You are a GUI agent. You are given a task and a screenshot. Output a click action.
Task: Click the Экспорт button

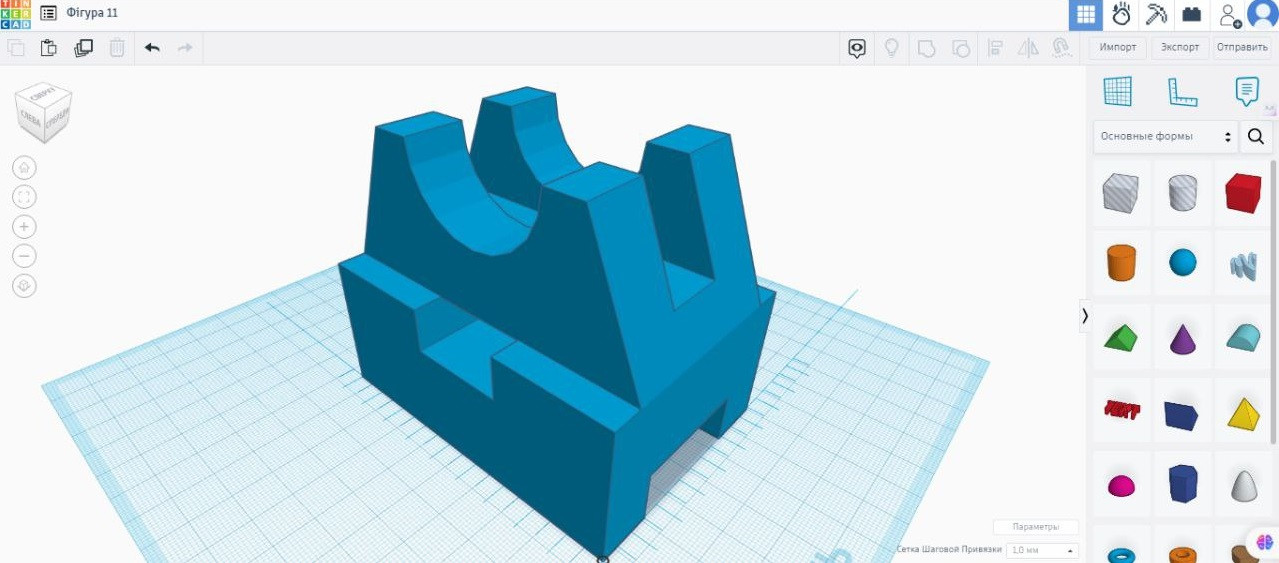pyautogui.click(x=1180, y=48)
